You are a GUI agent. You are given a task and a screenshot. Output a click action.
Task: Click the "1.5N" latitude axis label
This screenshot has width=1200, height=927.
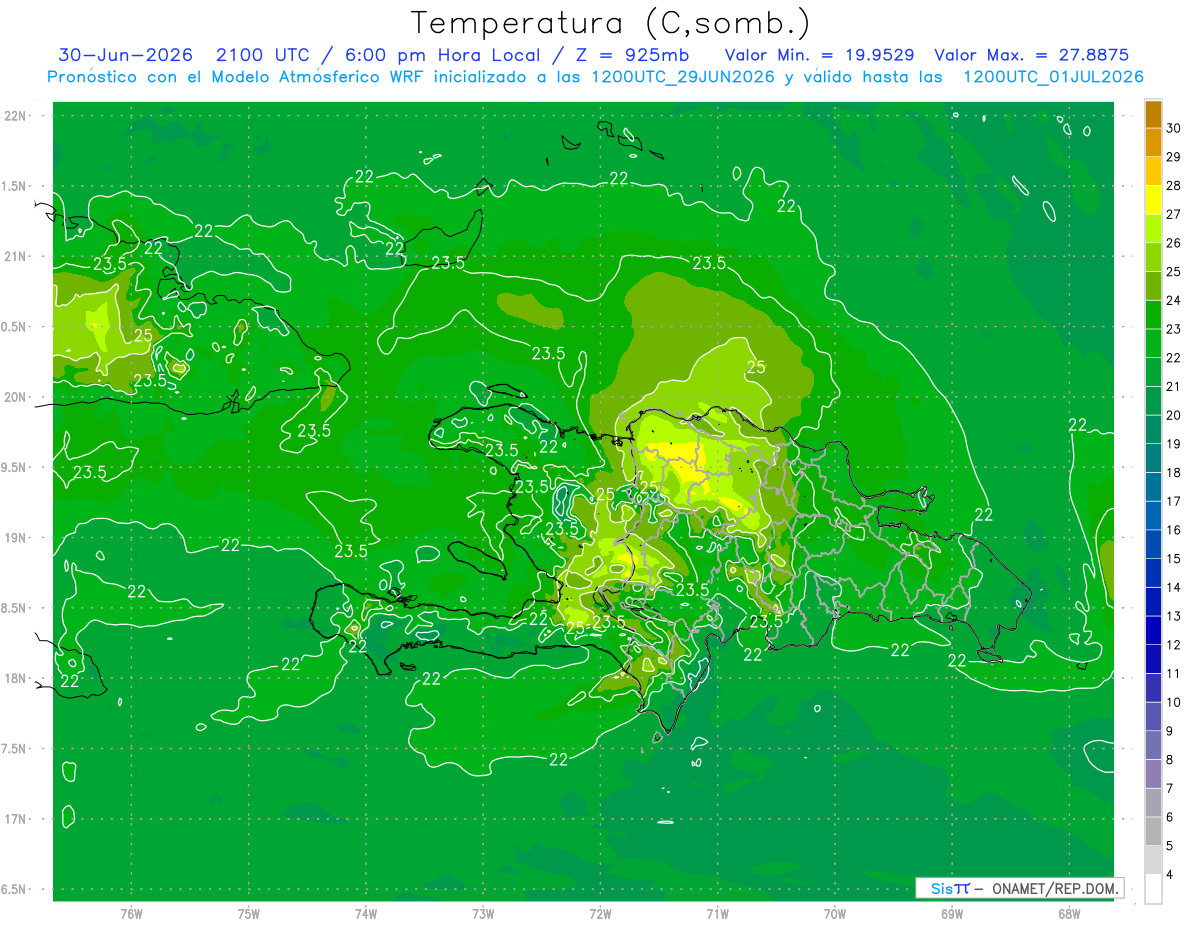15,186
